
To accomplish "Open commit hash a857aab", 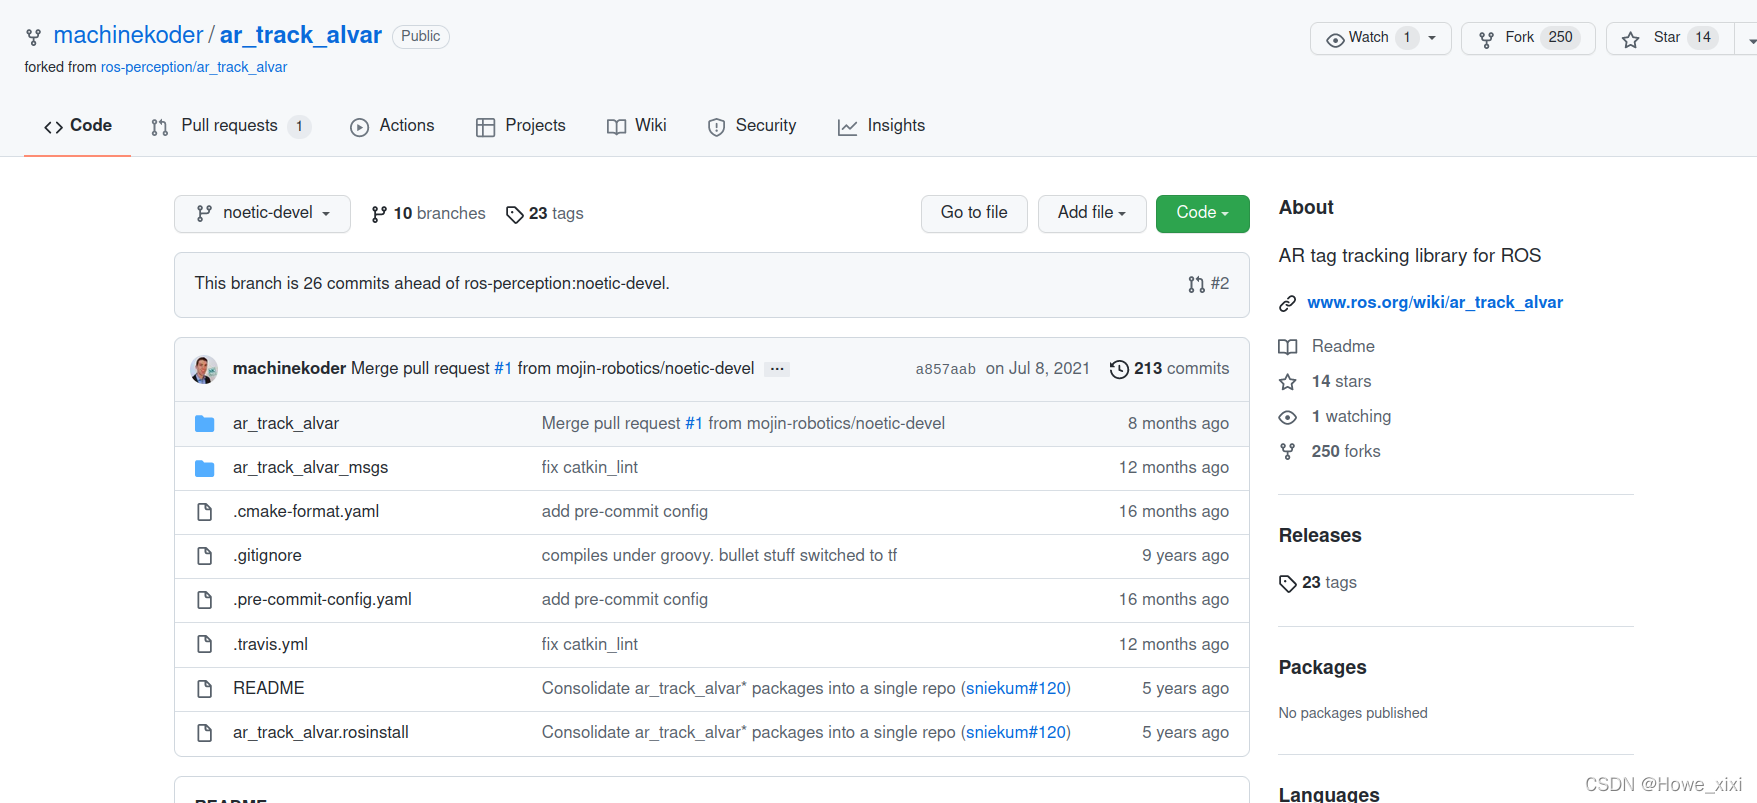I will (945, 369).
